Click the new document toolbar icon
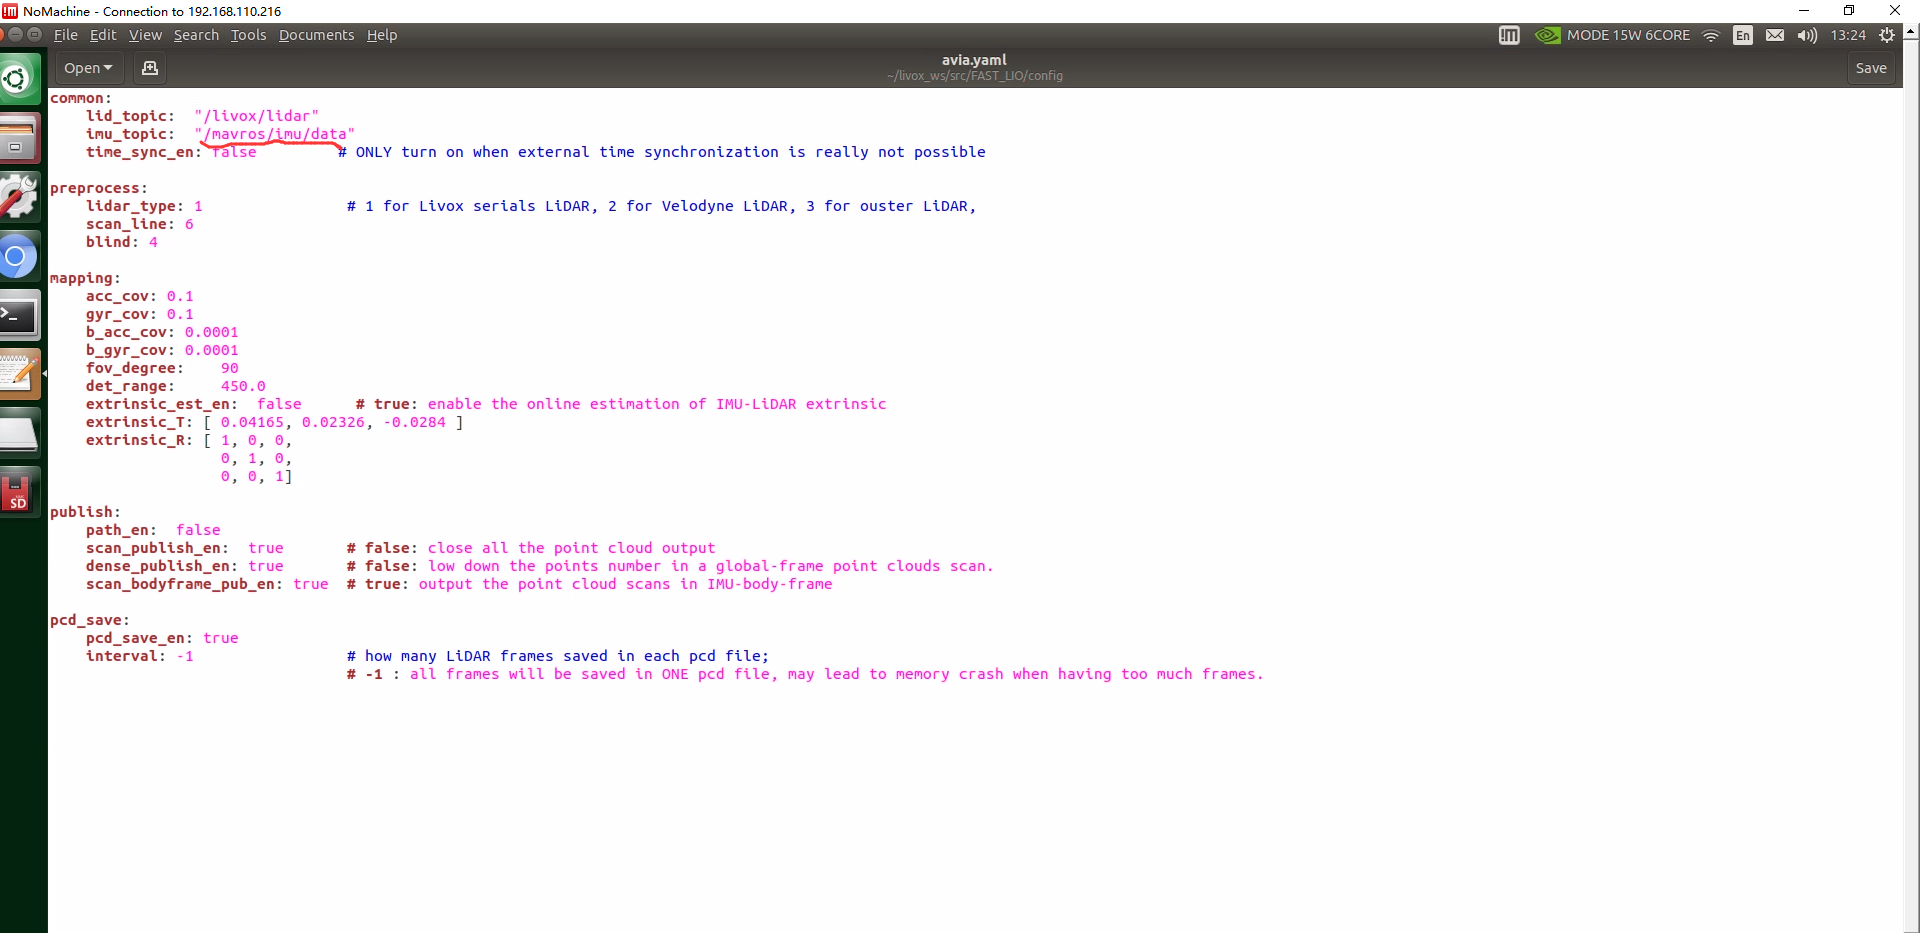Viewport: 1920px width, 933px height. point(150,68)
